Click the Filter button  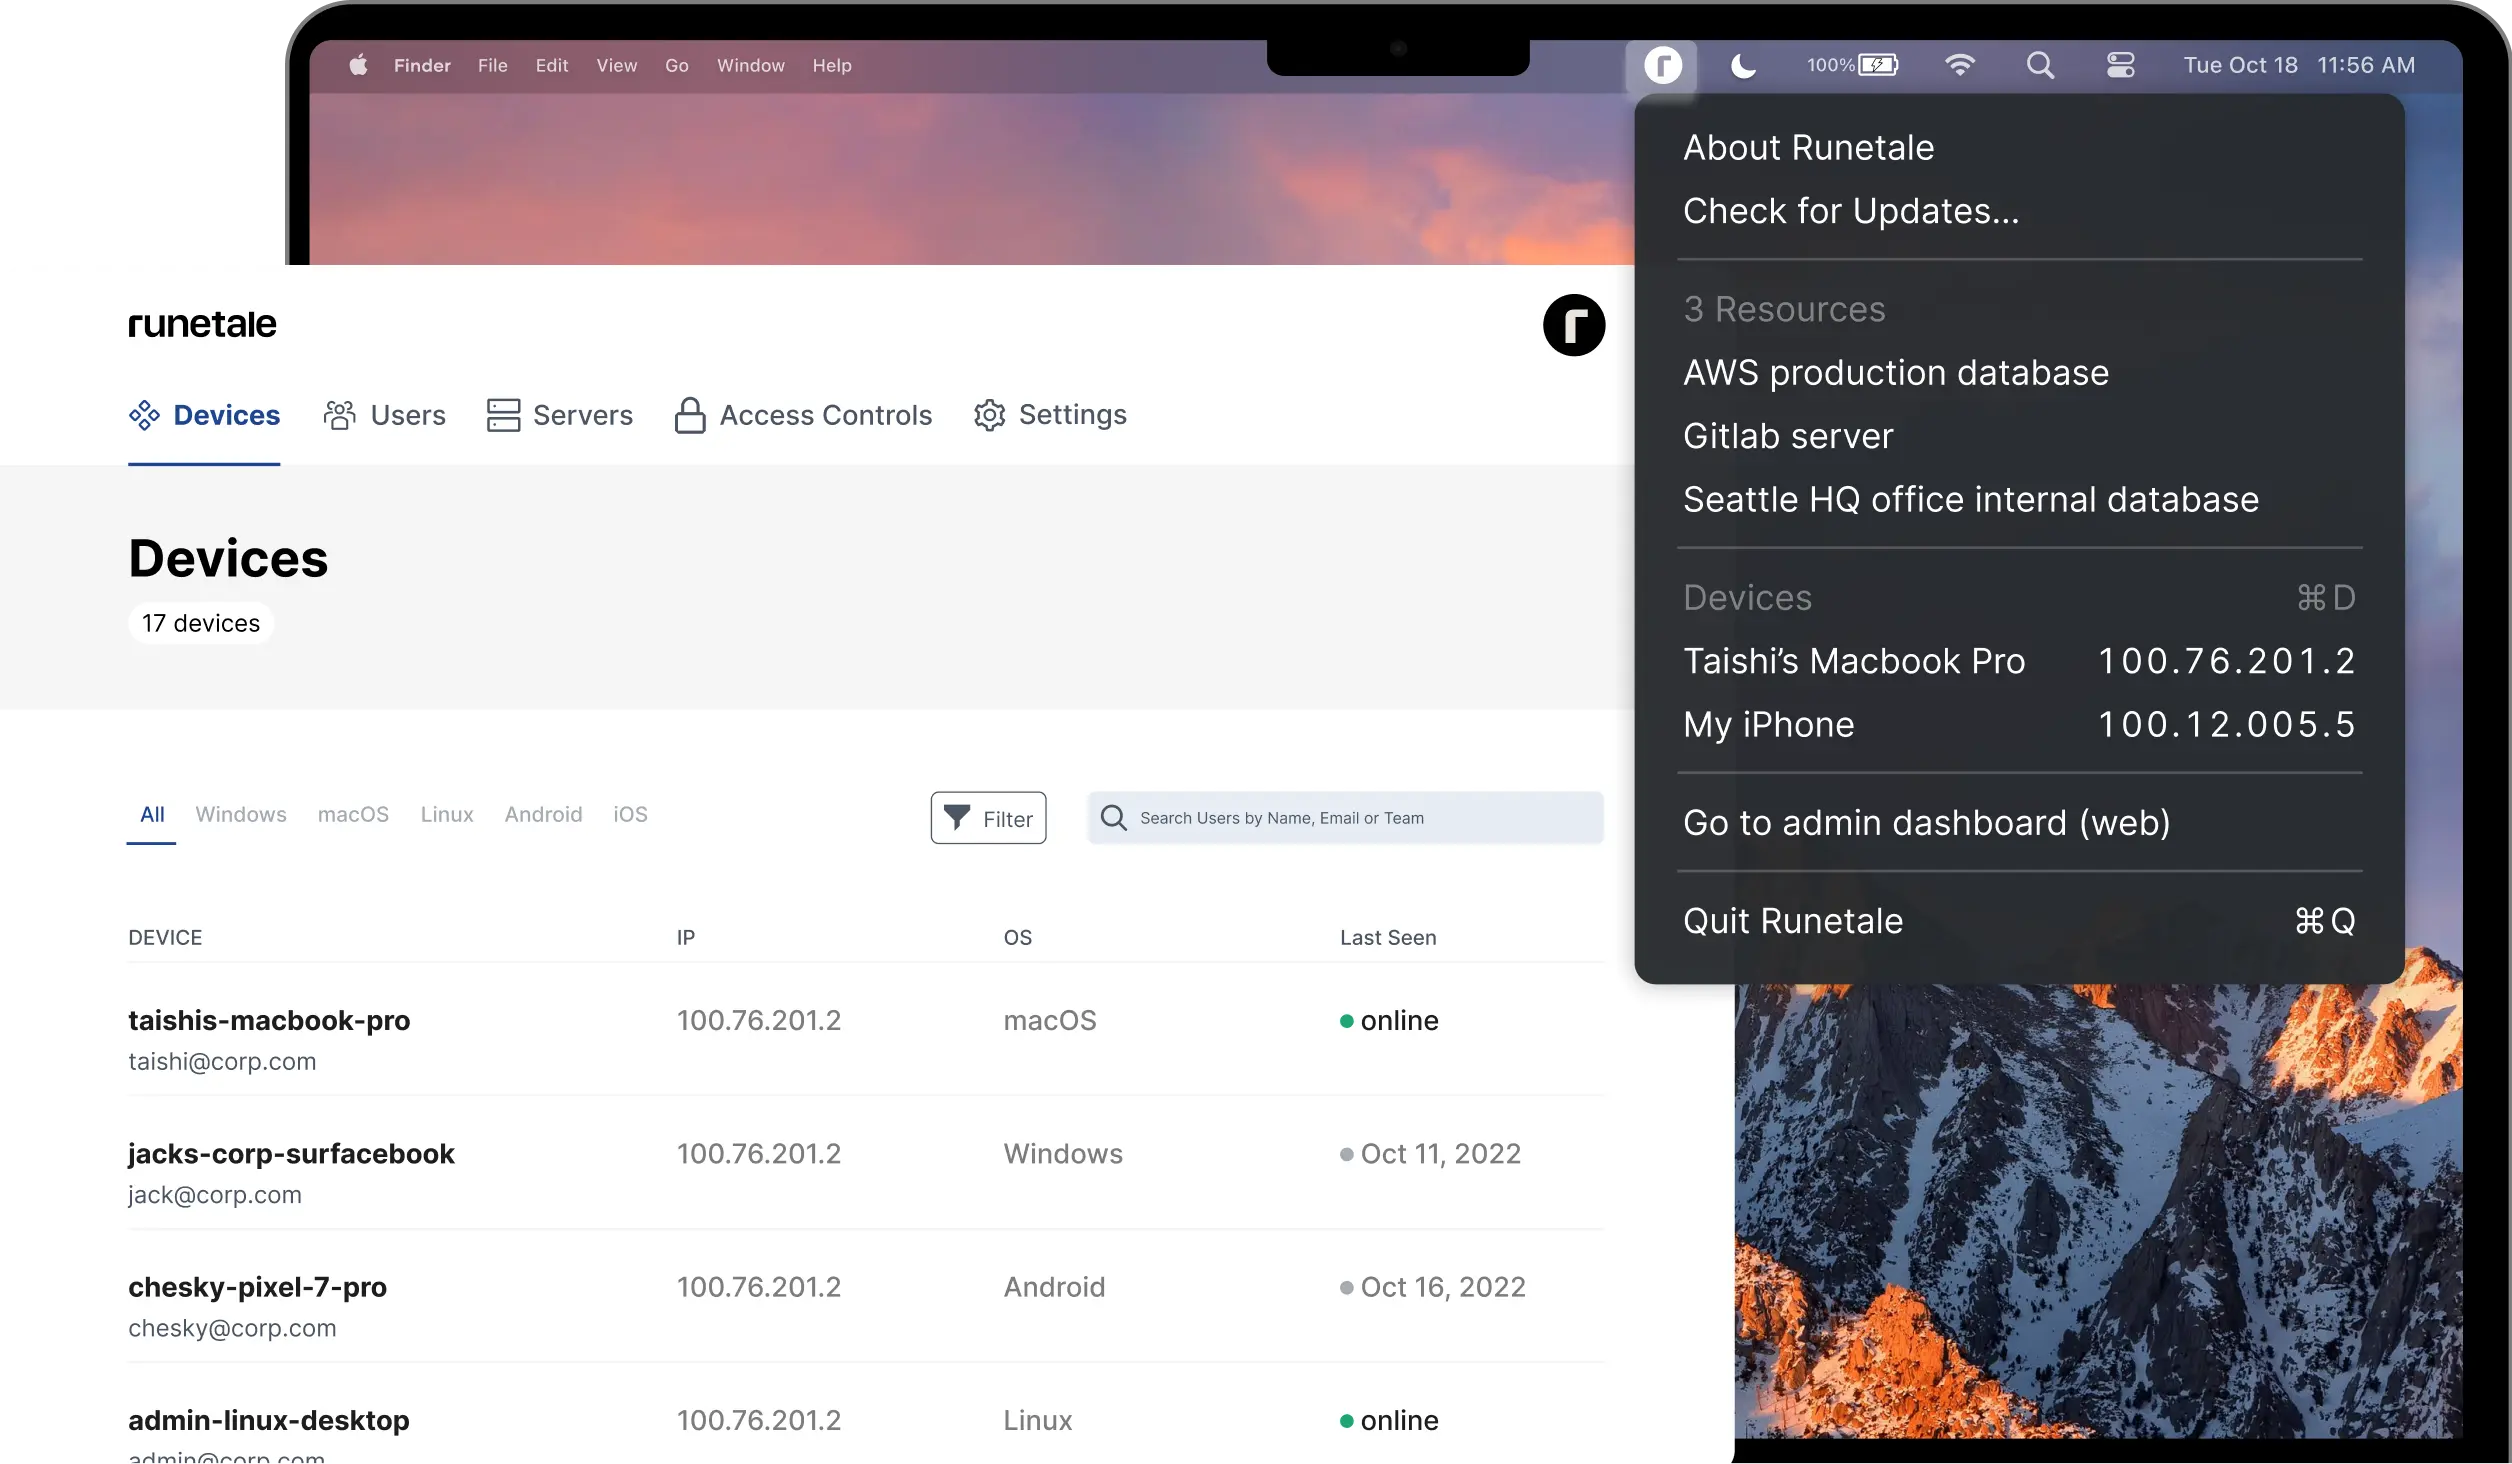click(988, 818)
